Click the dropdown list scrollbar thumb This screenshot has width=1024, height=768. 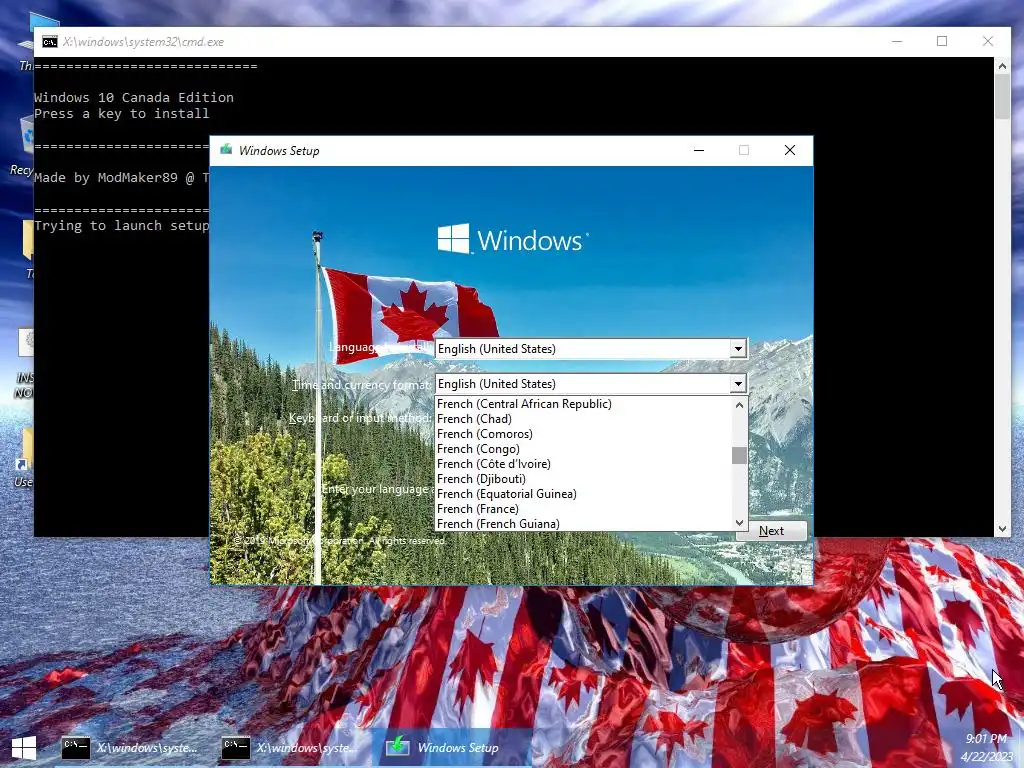(x=739, y=455)
